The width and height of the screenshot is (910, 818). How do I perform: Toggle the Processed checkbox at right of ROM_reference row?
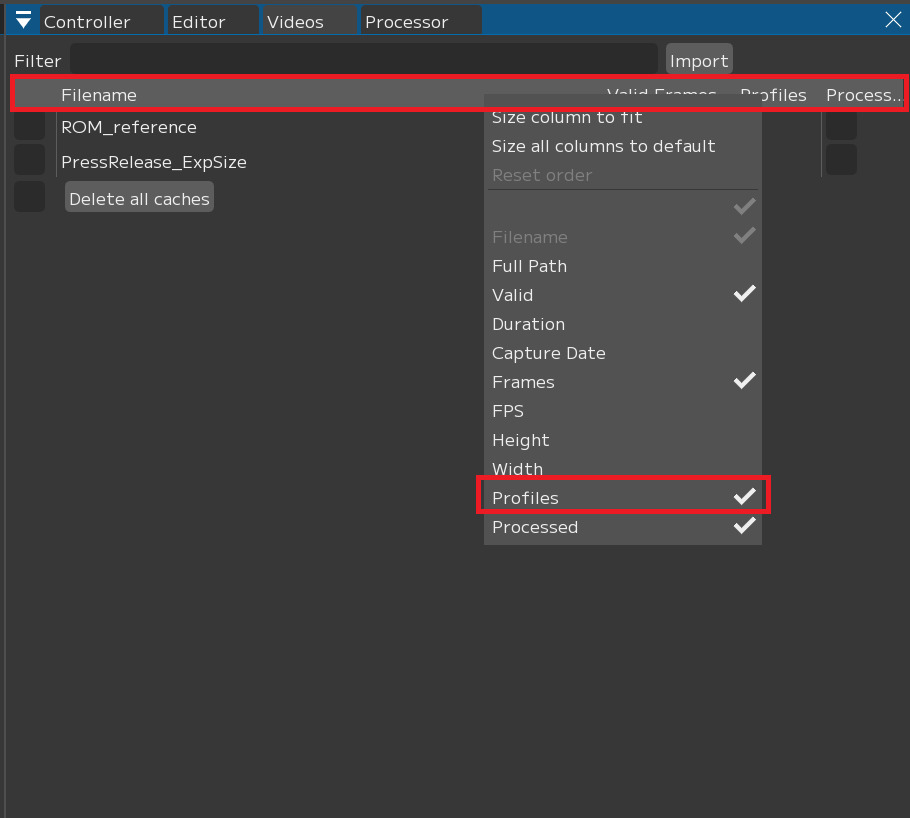point(841,127)
